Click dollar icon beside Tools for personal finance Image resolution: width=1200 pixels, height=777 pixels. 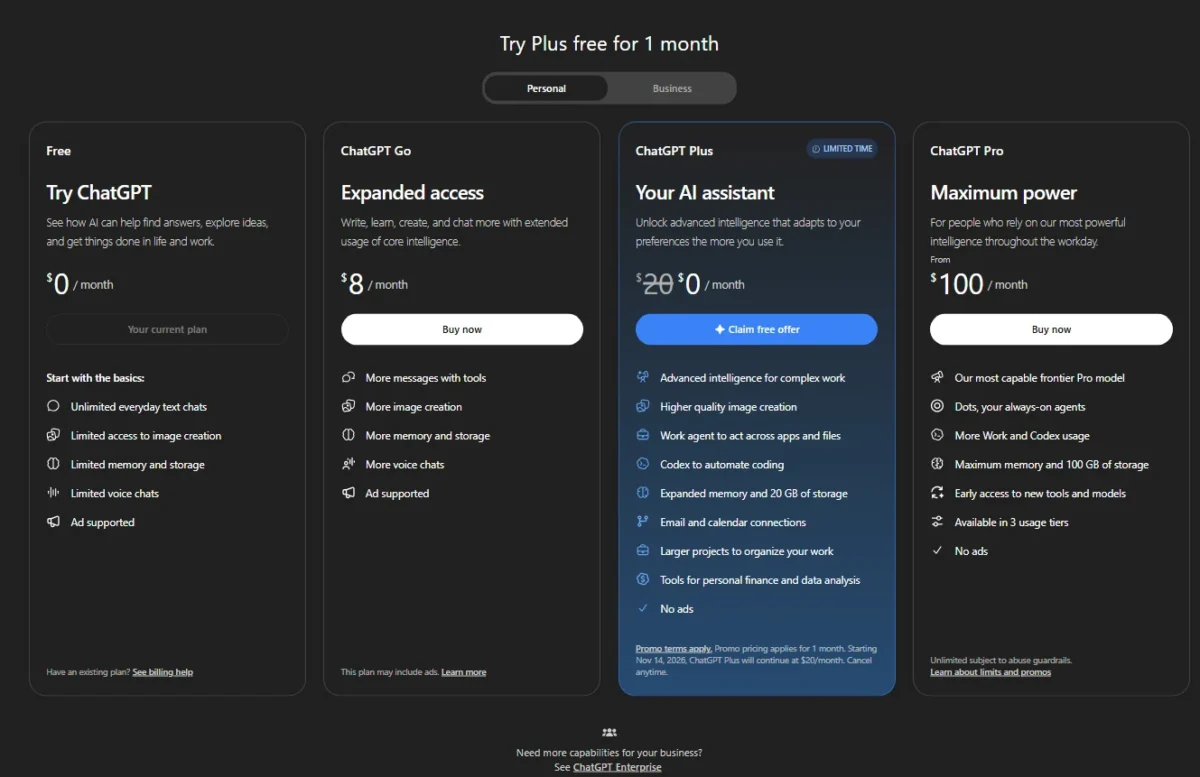coord(643,580)
